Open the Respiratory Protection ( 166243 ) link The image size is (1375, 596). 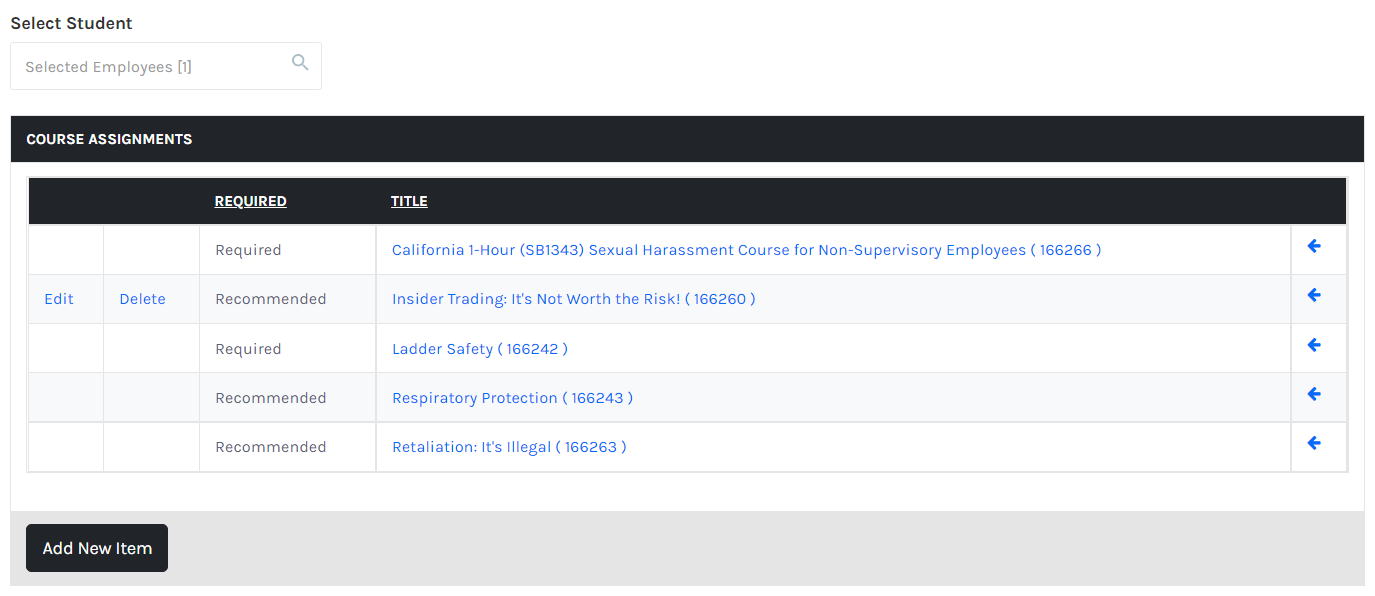click(512, 398)
